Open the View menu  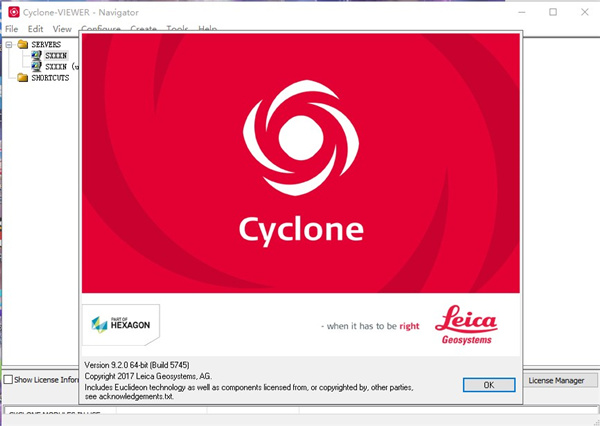point(62,29)
